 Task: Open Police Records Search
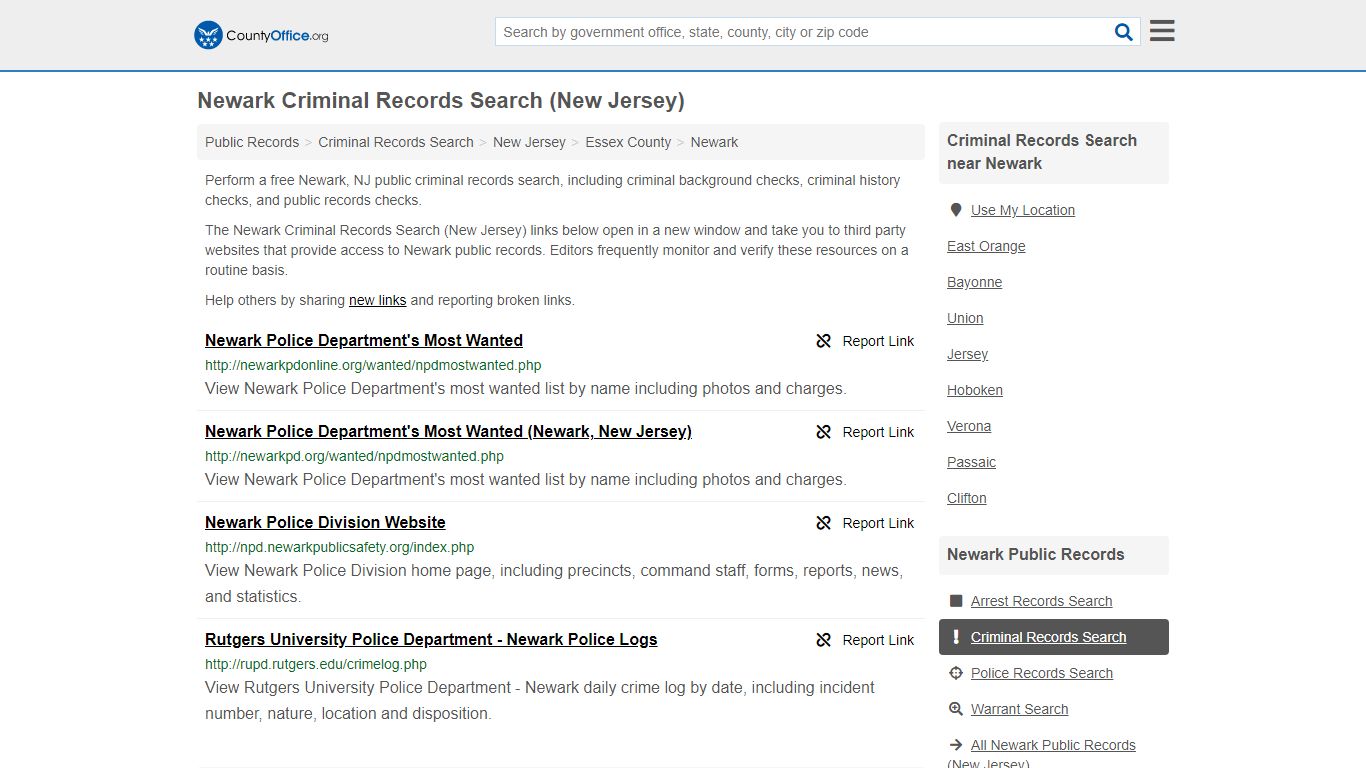tap(1041, 673)
